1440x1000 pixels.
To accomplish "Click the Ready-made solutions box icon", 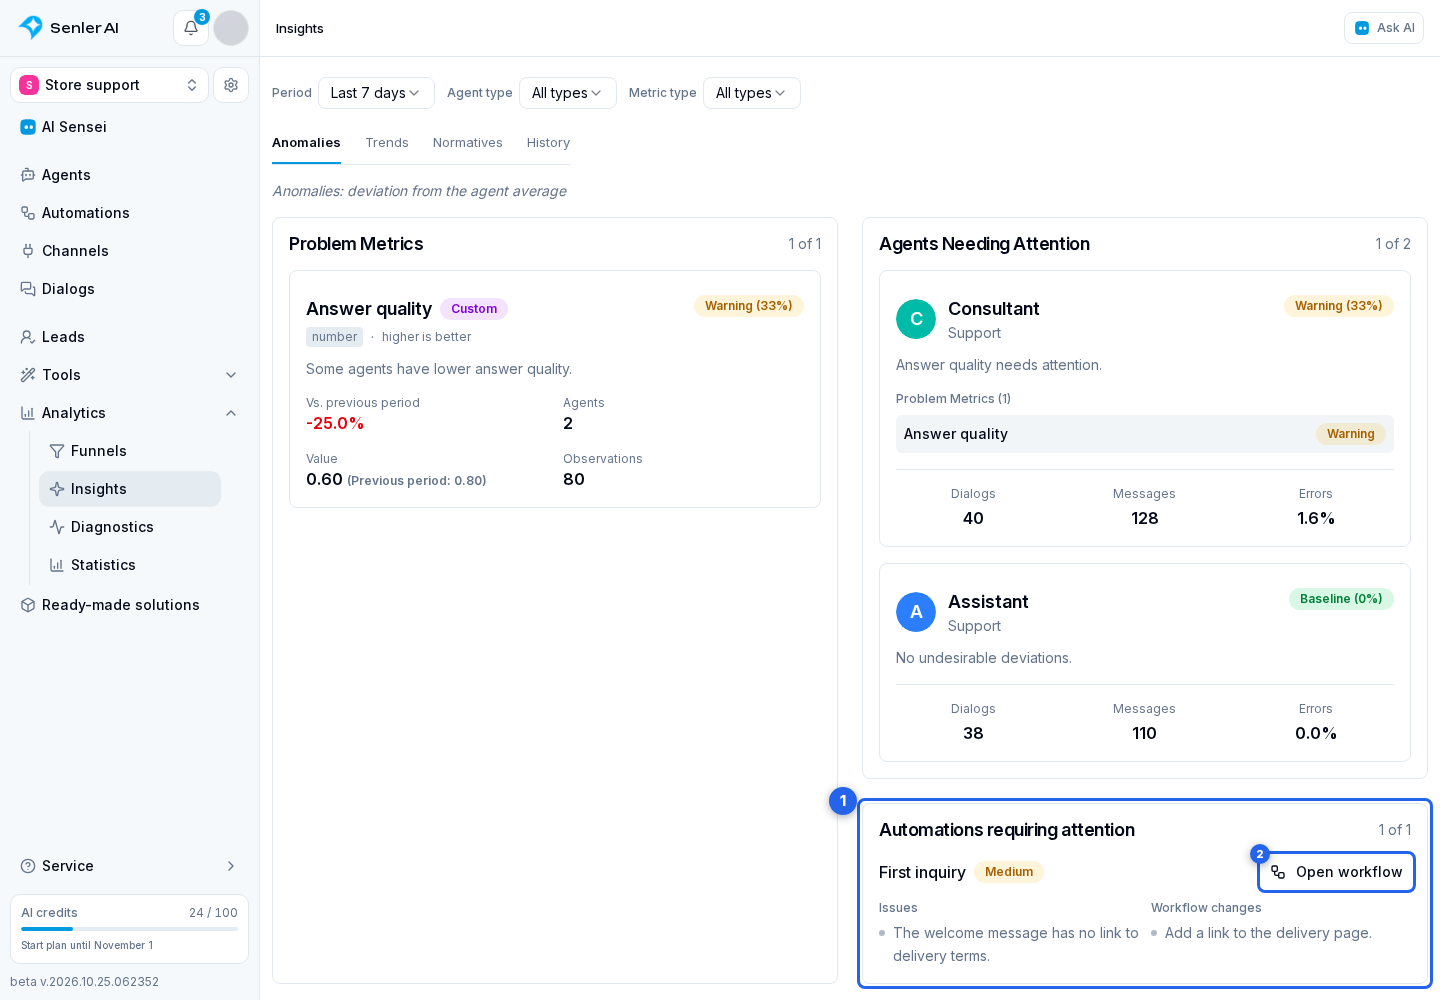I will click(28, 605).
